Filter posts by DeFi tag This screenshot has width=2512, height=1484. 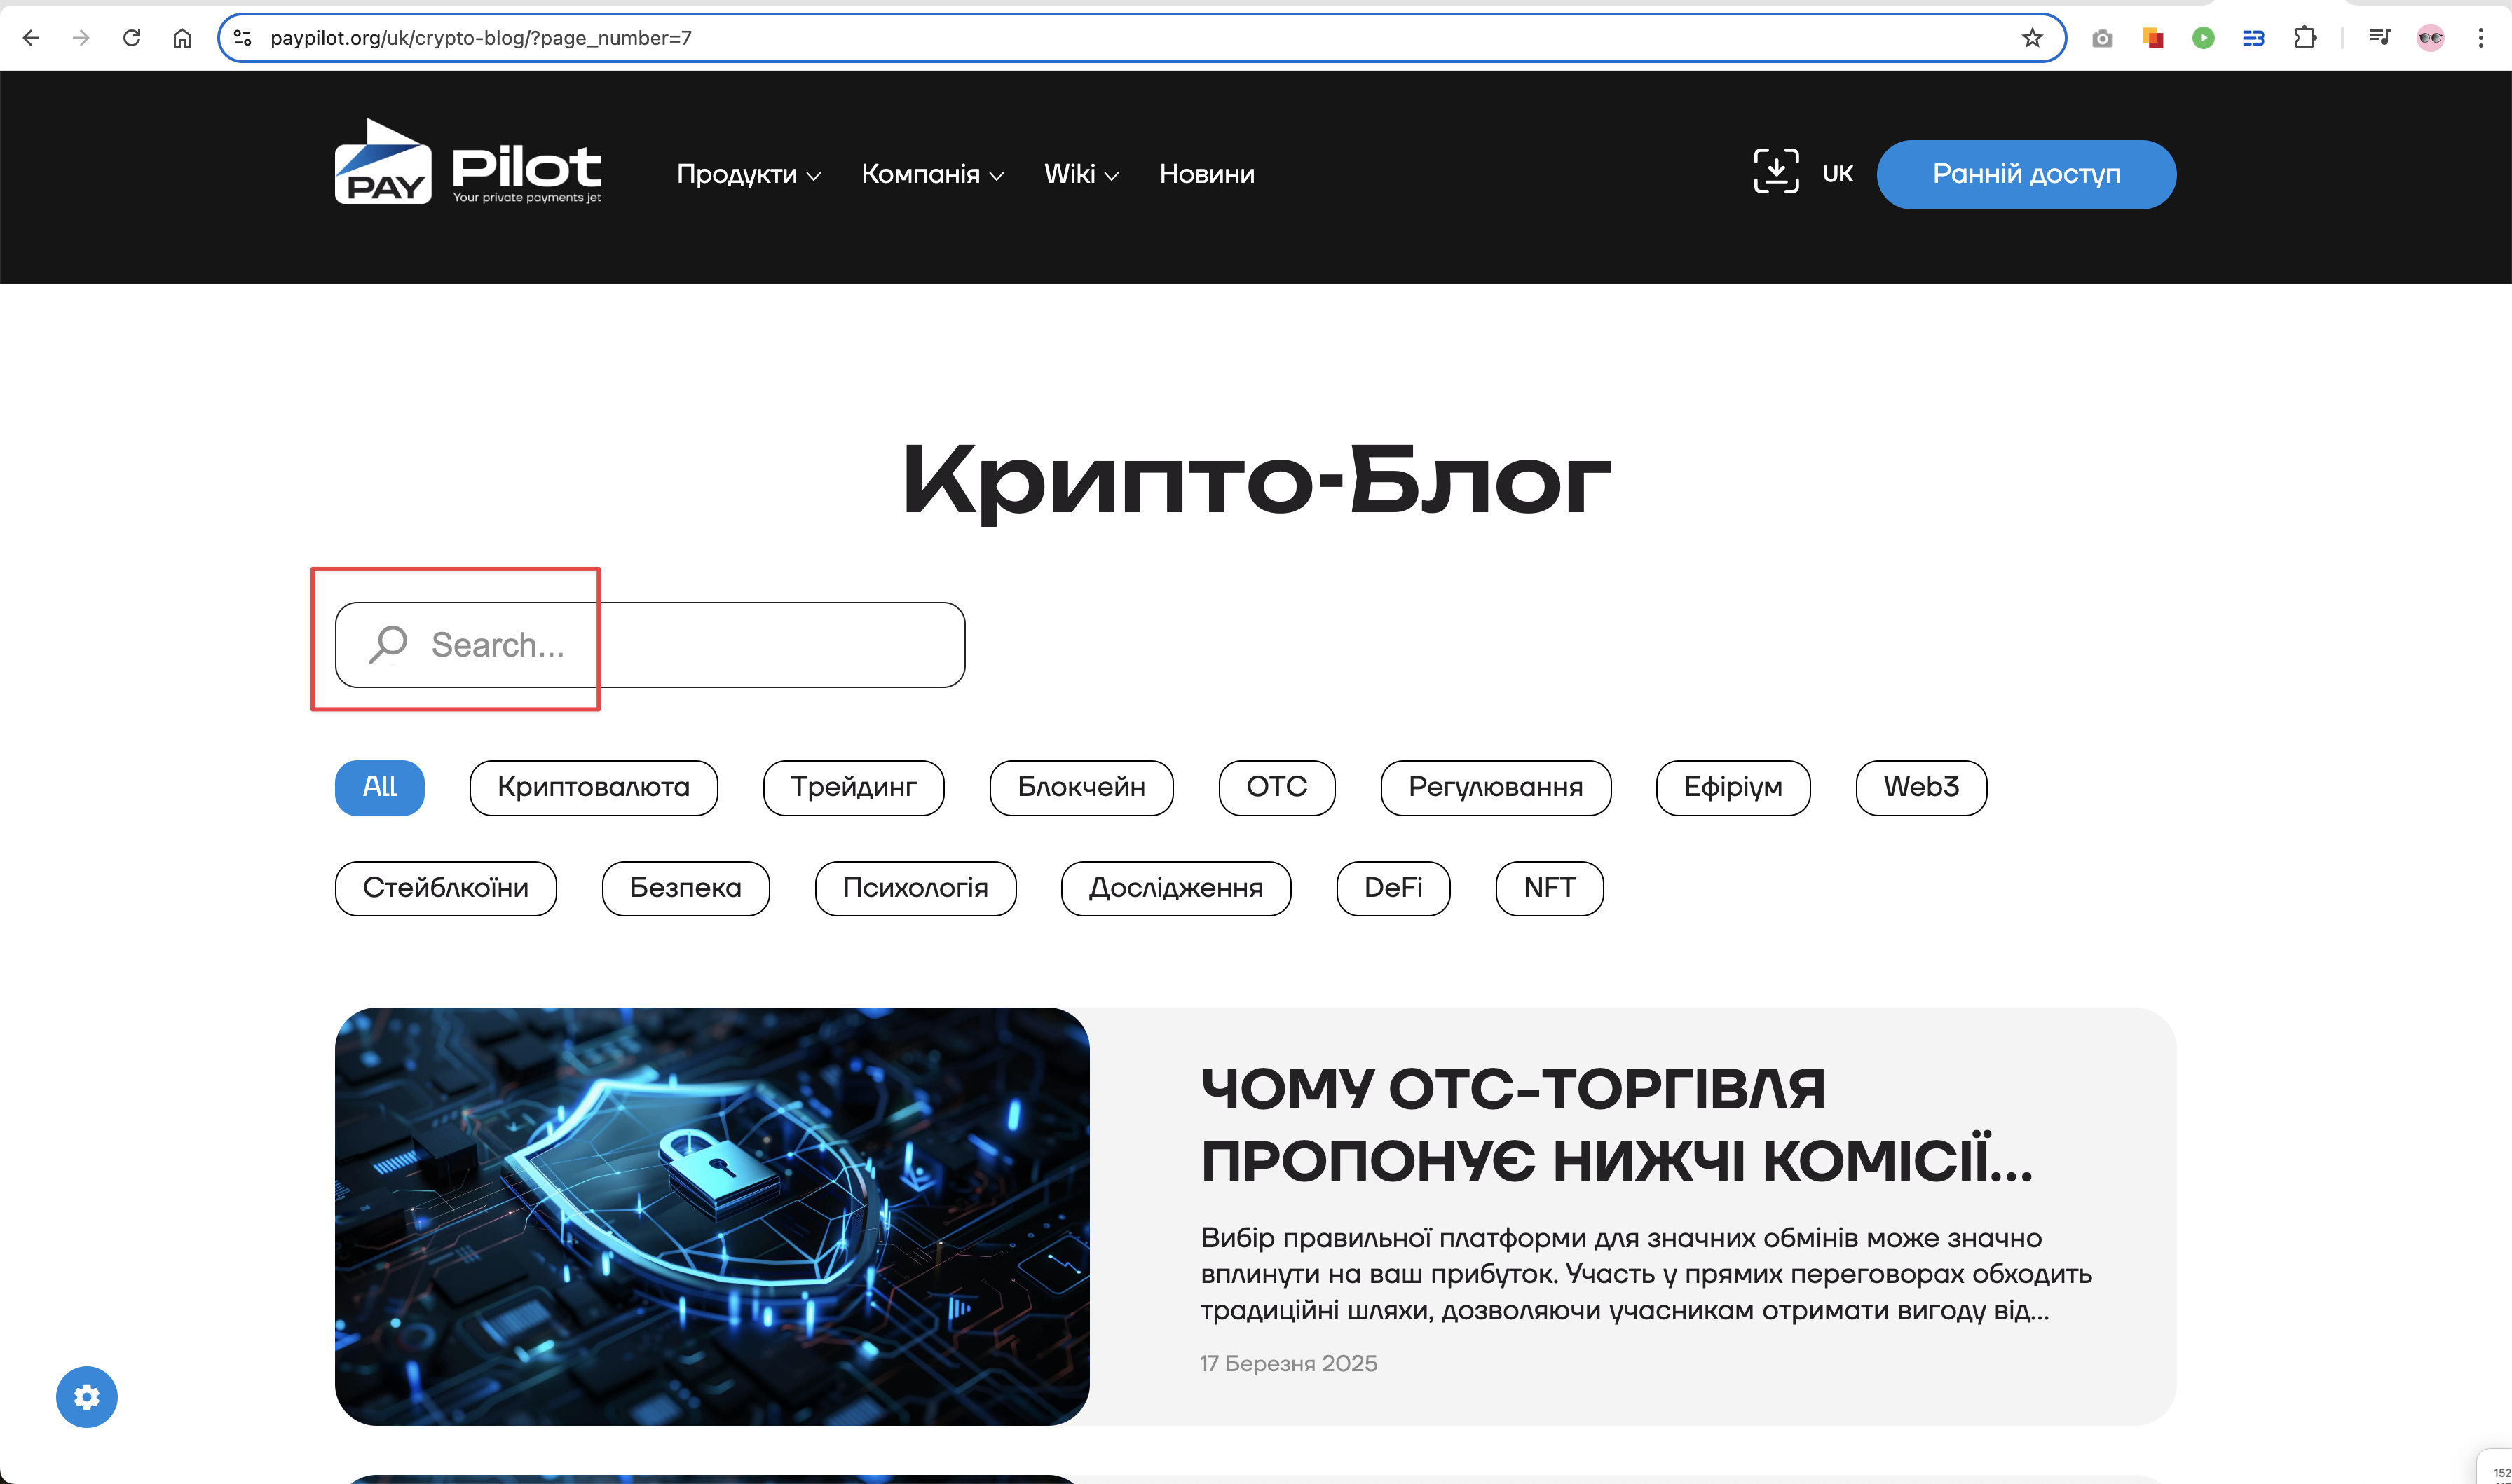coord(1392,888)
